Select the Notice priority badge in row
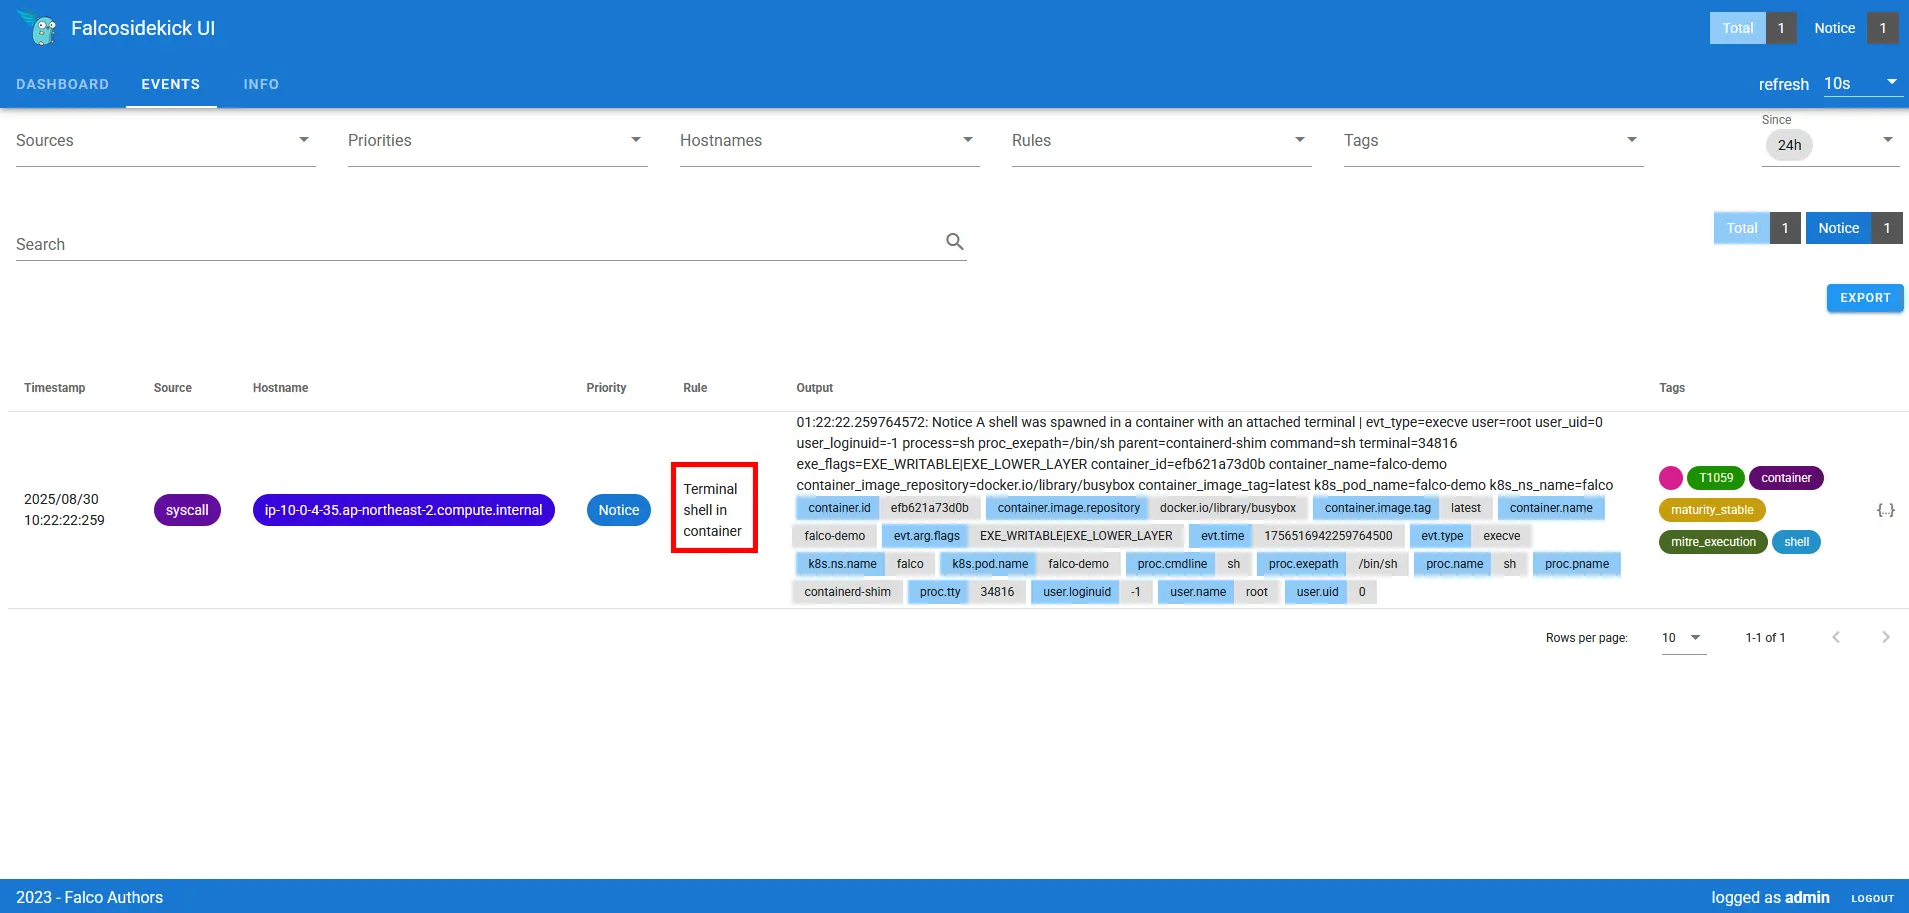The height and width of the screenshot is (913, 1909). point(619,510)
